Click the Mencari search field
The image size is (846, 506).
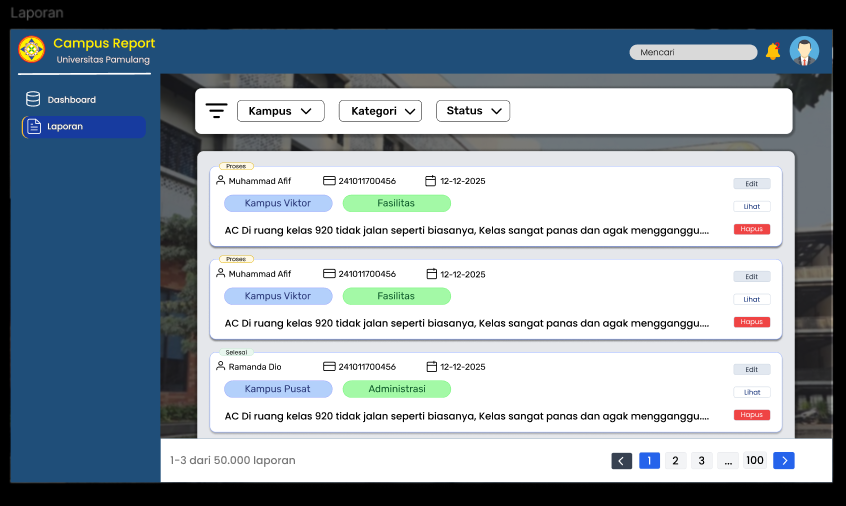tap(693, 52)
